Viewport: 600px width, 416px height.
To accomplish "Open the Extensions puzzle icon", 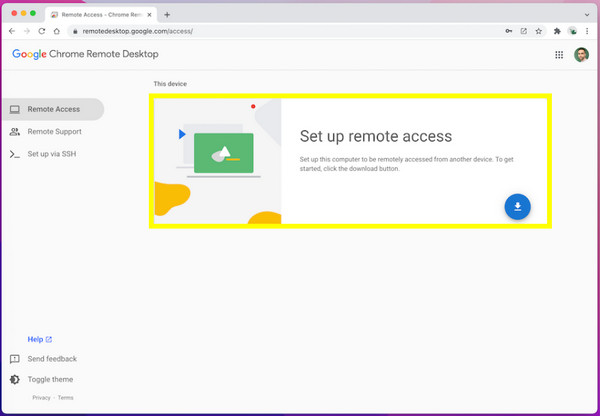I will coord(557,31).
